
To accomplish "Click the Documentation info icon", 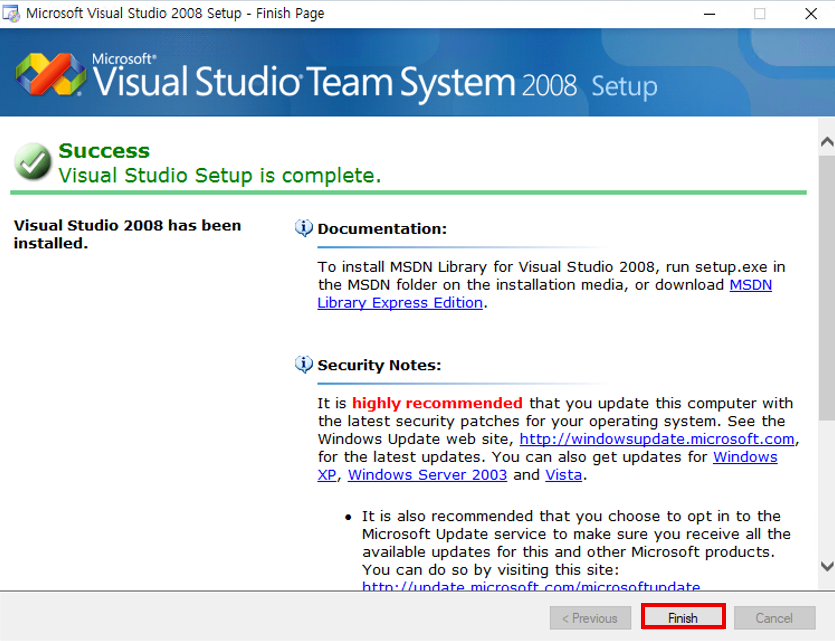I will click(x=304, y=228).
